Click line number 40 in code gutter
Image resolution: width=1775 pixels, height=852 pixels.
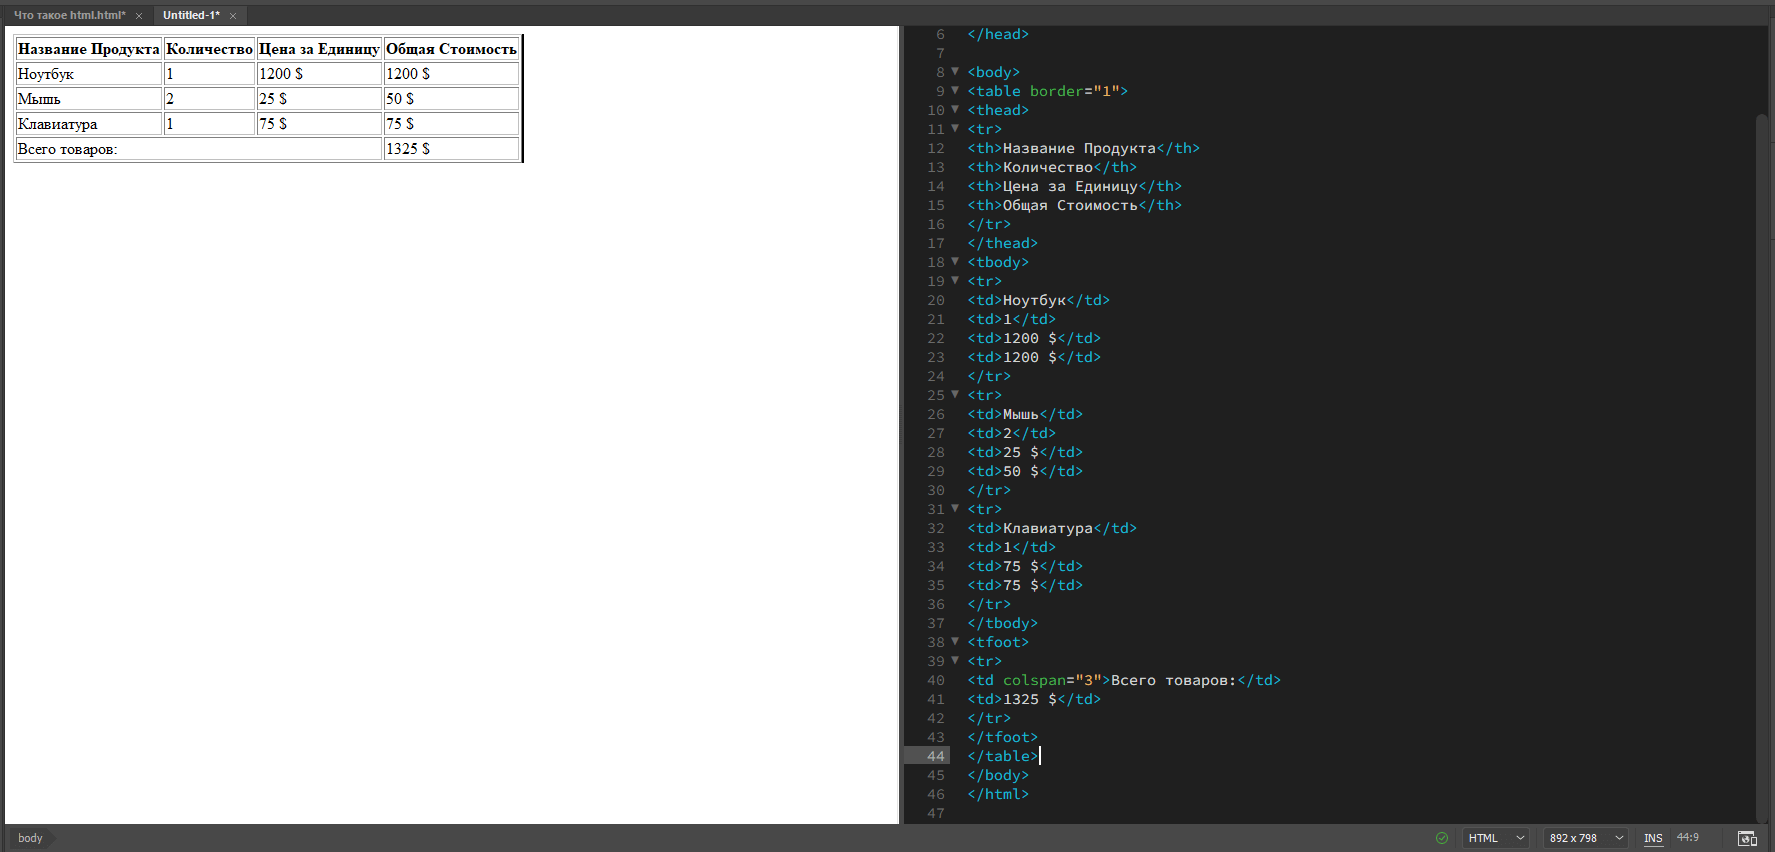coord(935,680)
